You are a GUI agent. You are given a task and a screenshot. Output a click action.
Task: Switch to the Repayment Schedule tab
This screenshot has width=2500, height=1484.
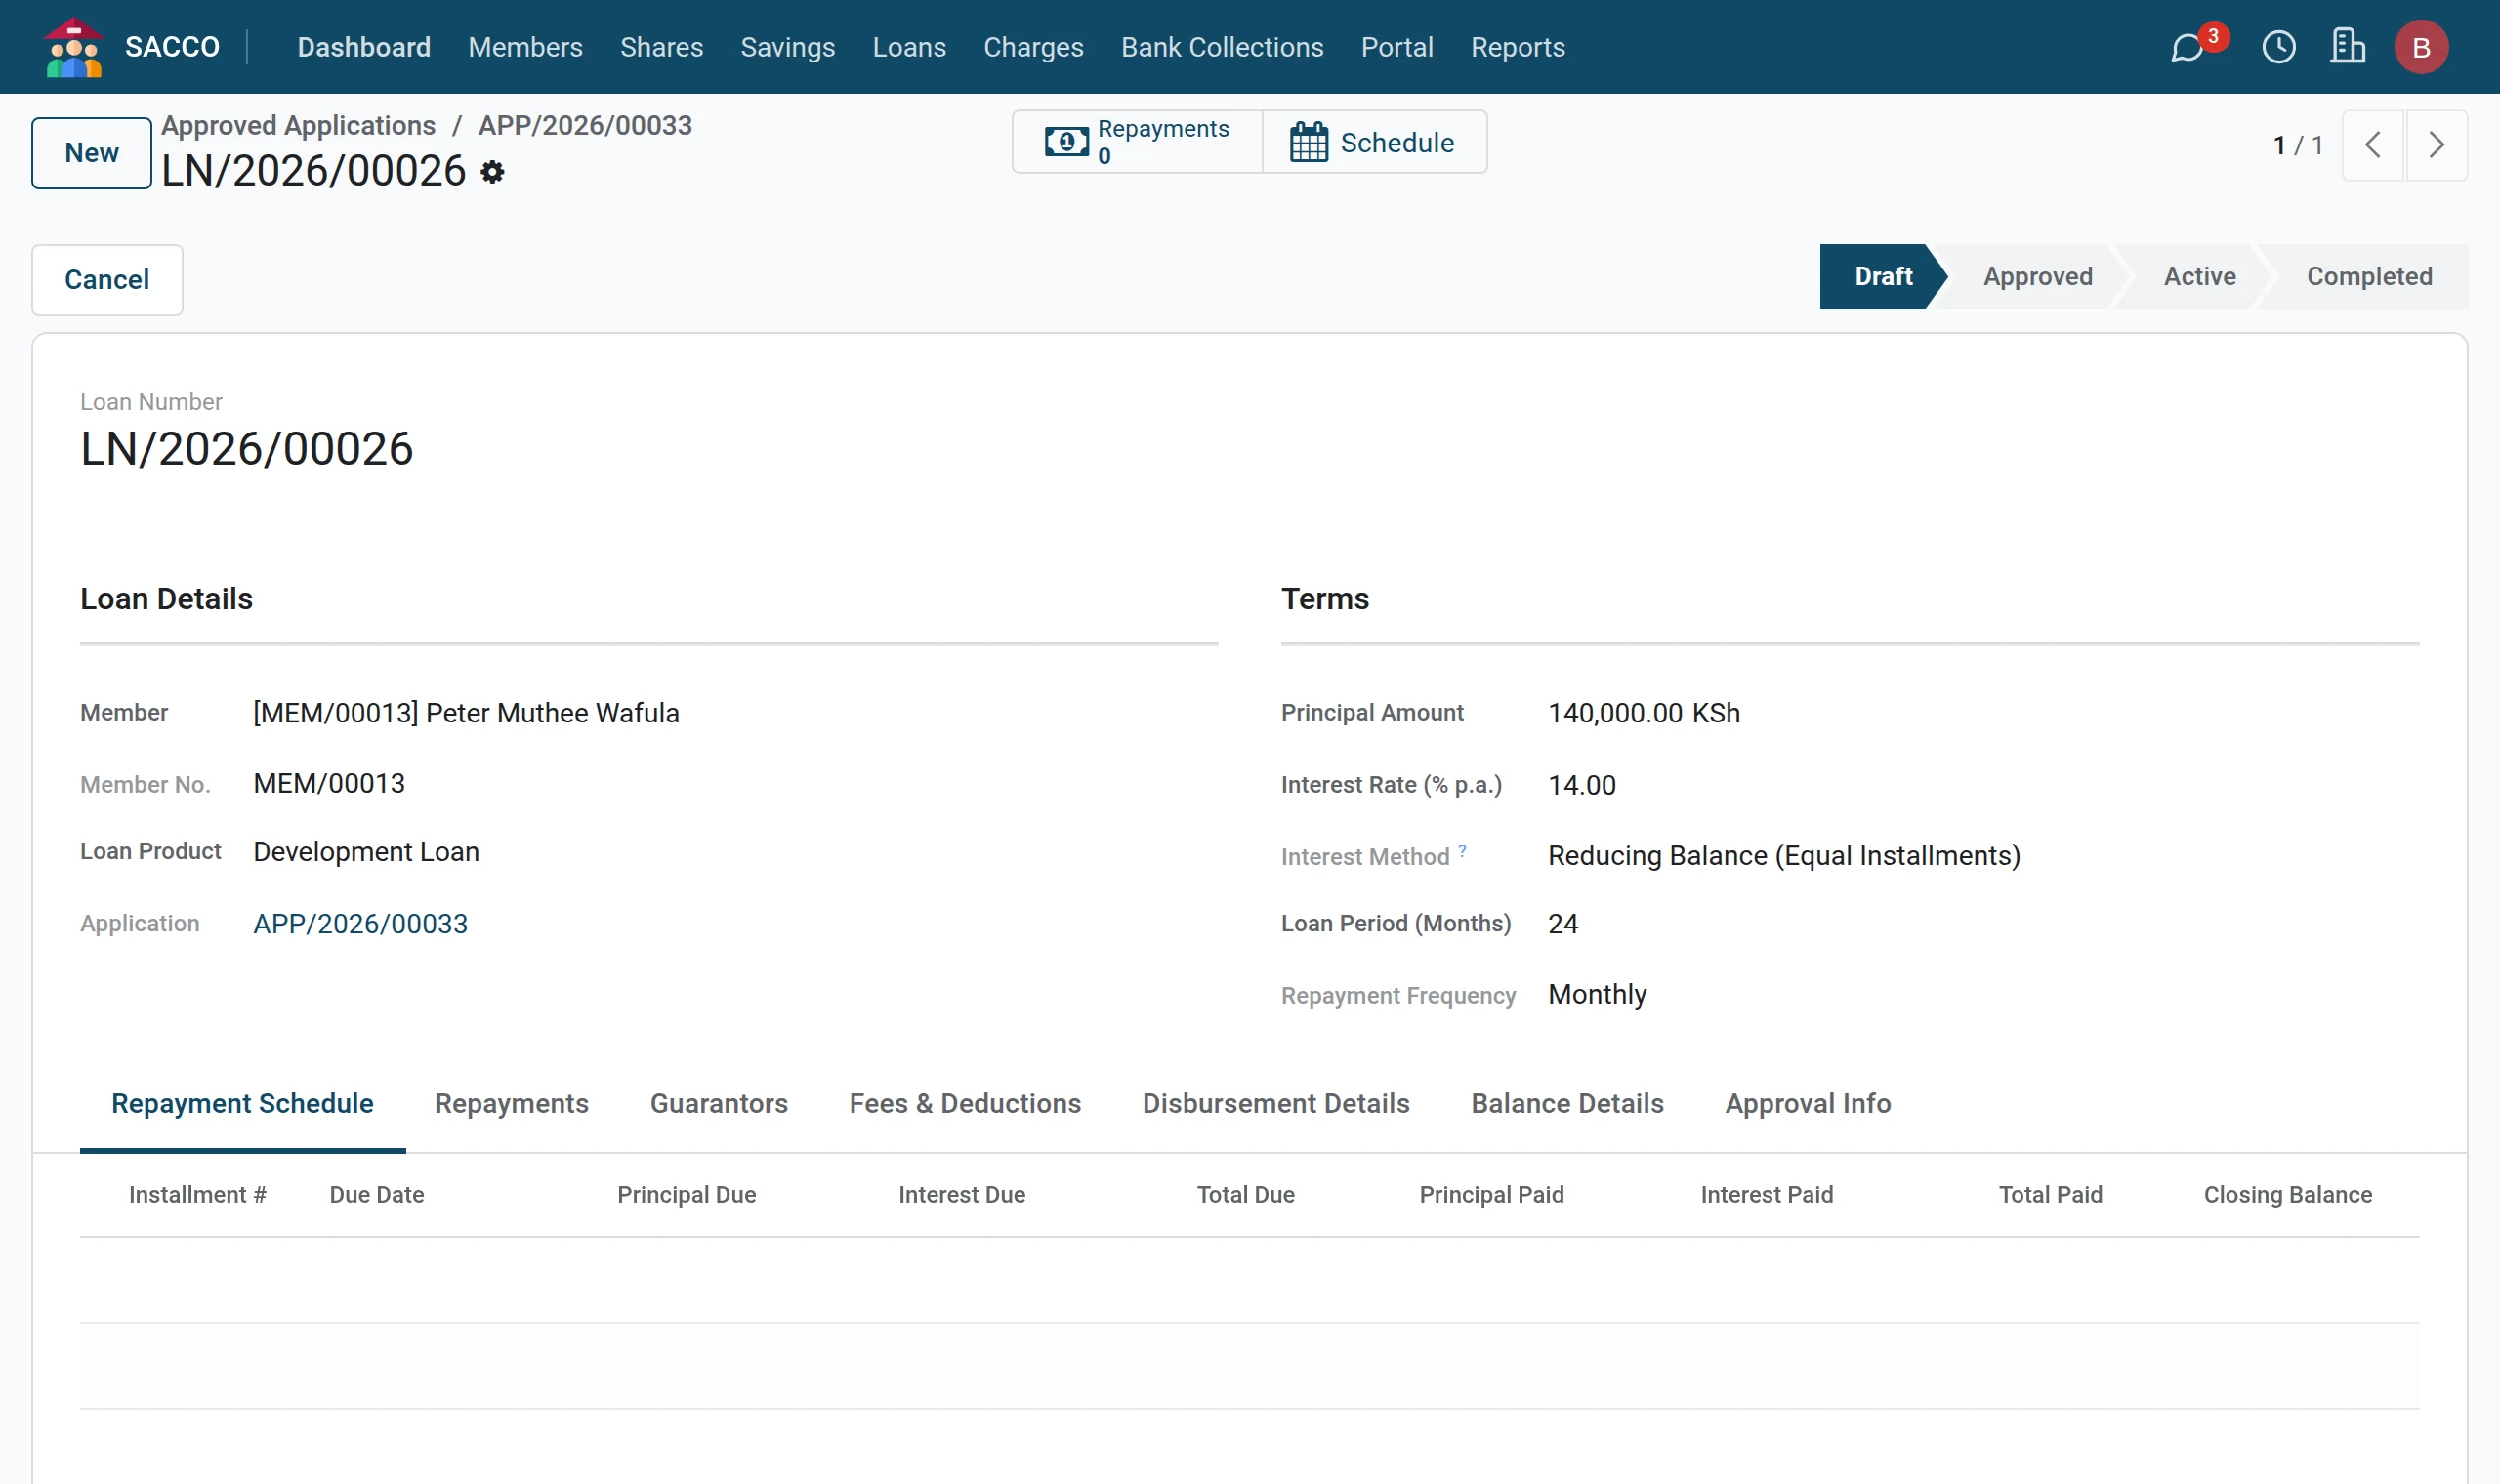pyautogui.click(x=242, y=1104)
